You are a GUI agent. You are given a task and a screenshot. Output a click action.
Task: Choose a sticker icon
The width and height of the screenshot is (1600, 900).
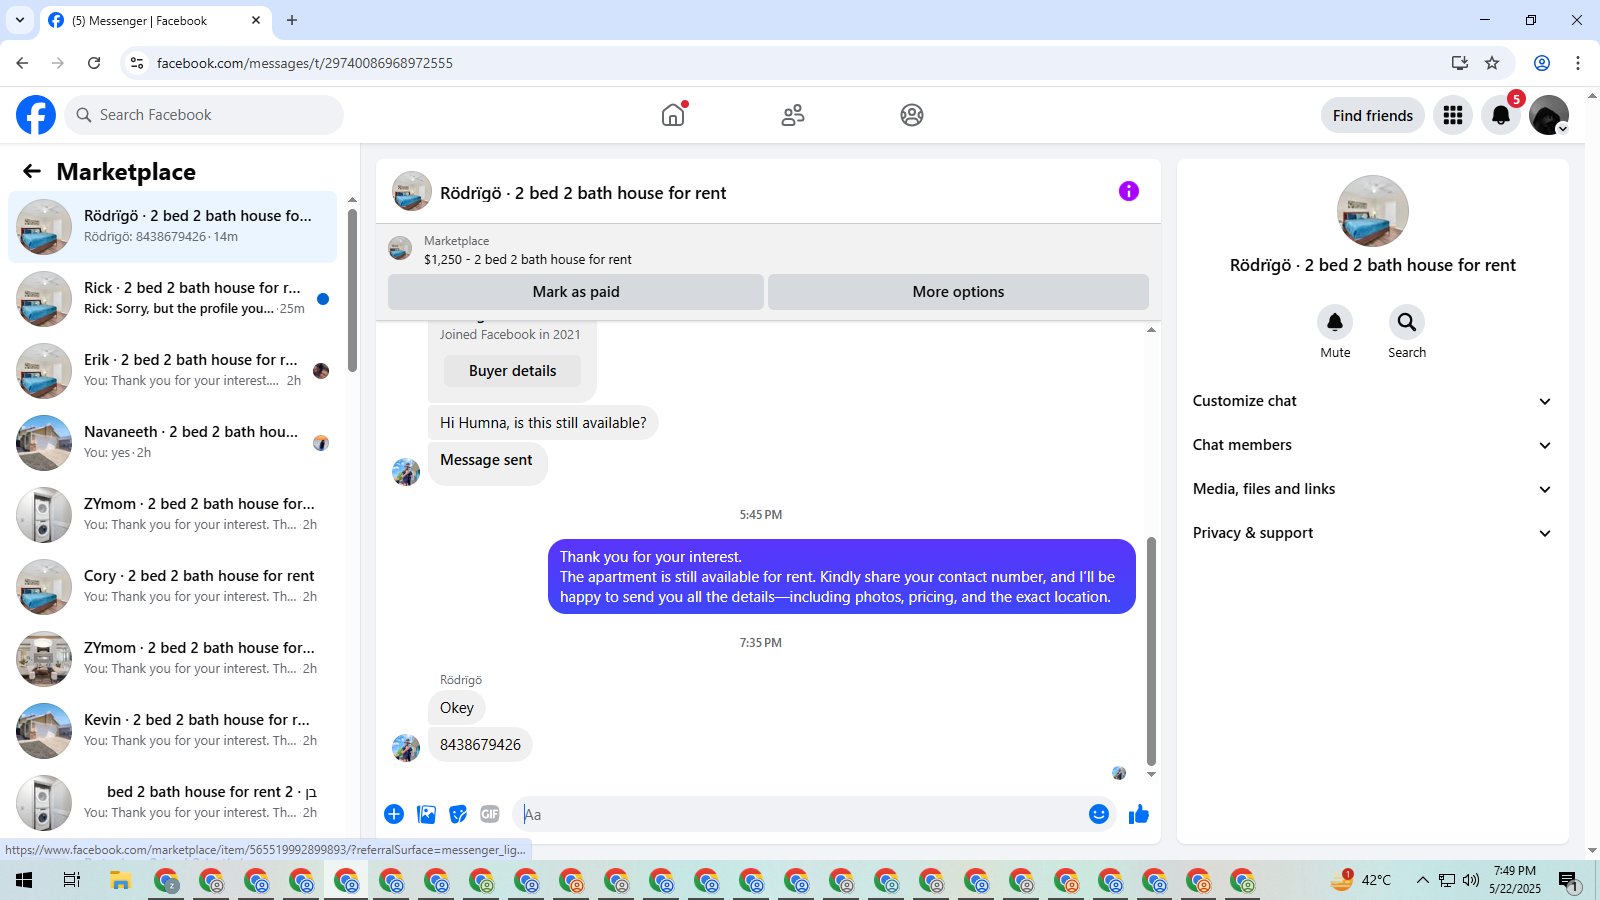pyautogui.click(x=458, y=814)
